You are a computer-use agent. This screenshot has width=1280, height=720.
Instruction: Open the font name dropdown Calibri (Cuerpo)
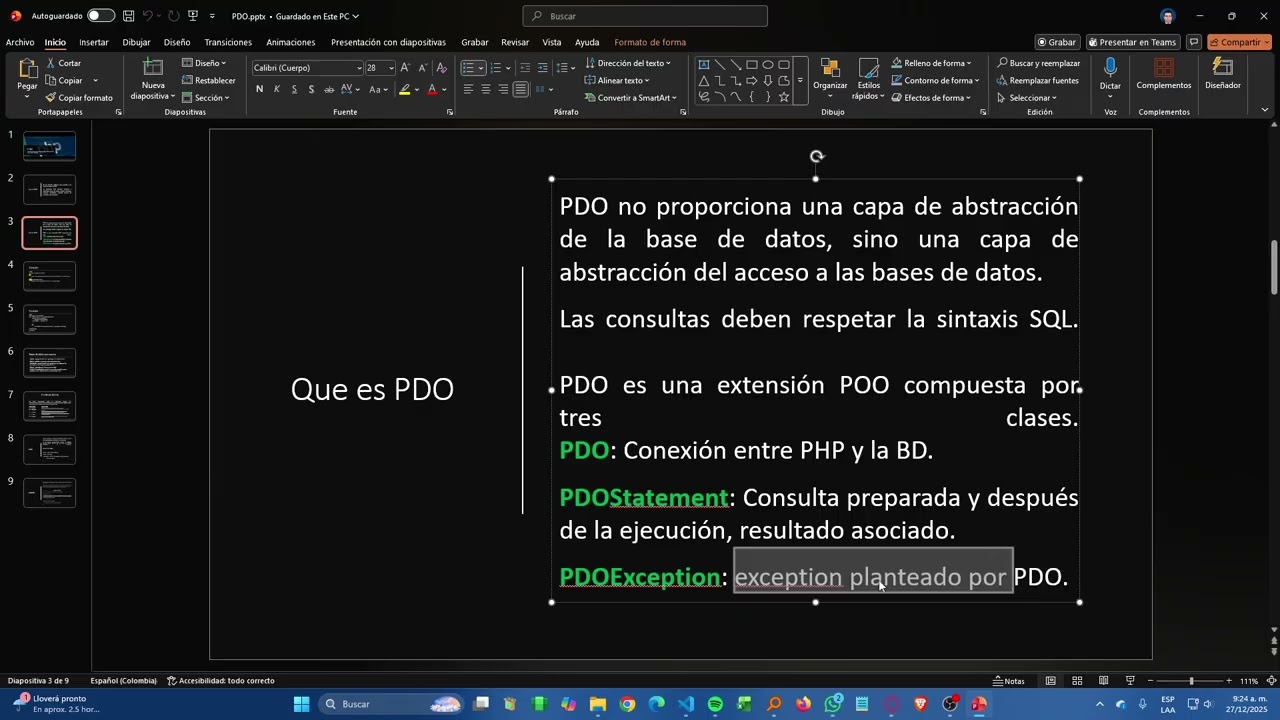pyautogui.click(x=359, y=68)
